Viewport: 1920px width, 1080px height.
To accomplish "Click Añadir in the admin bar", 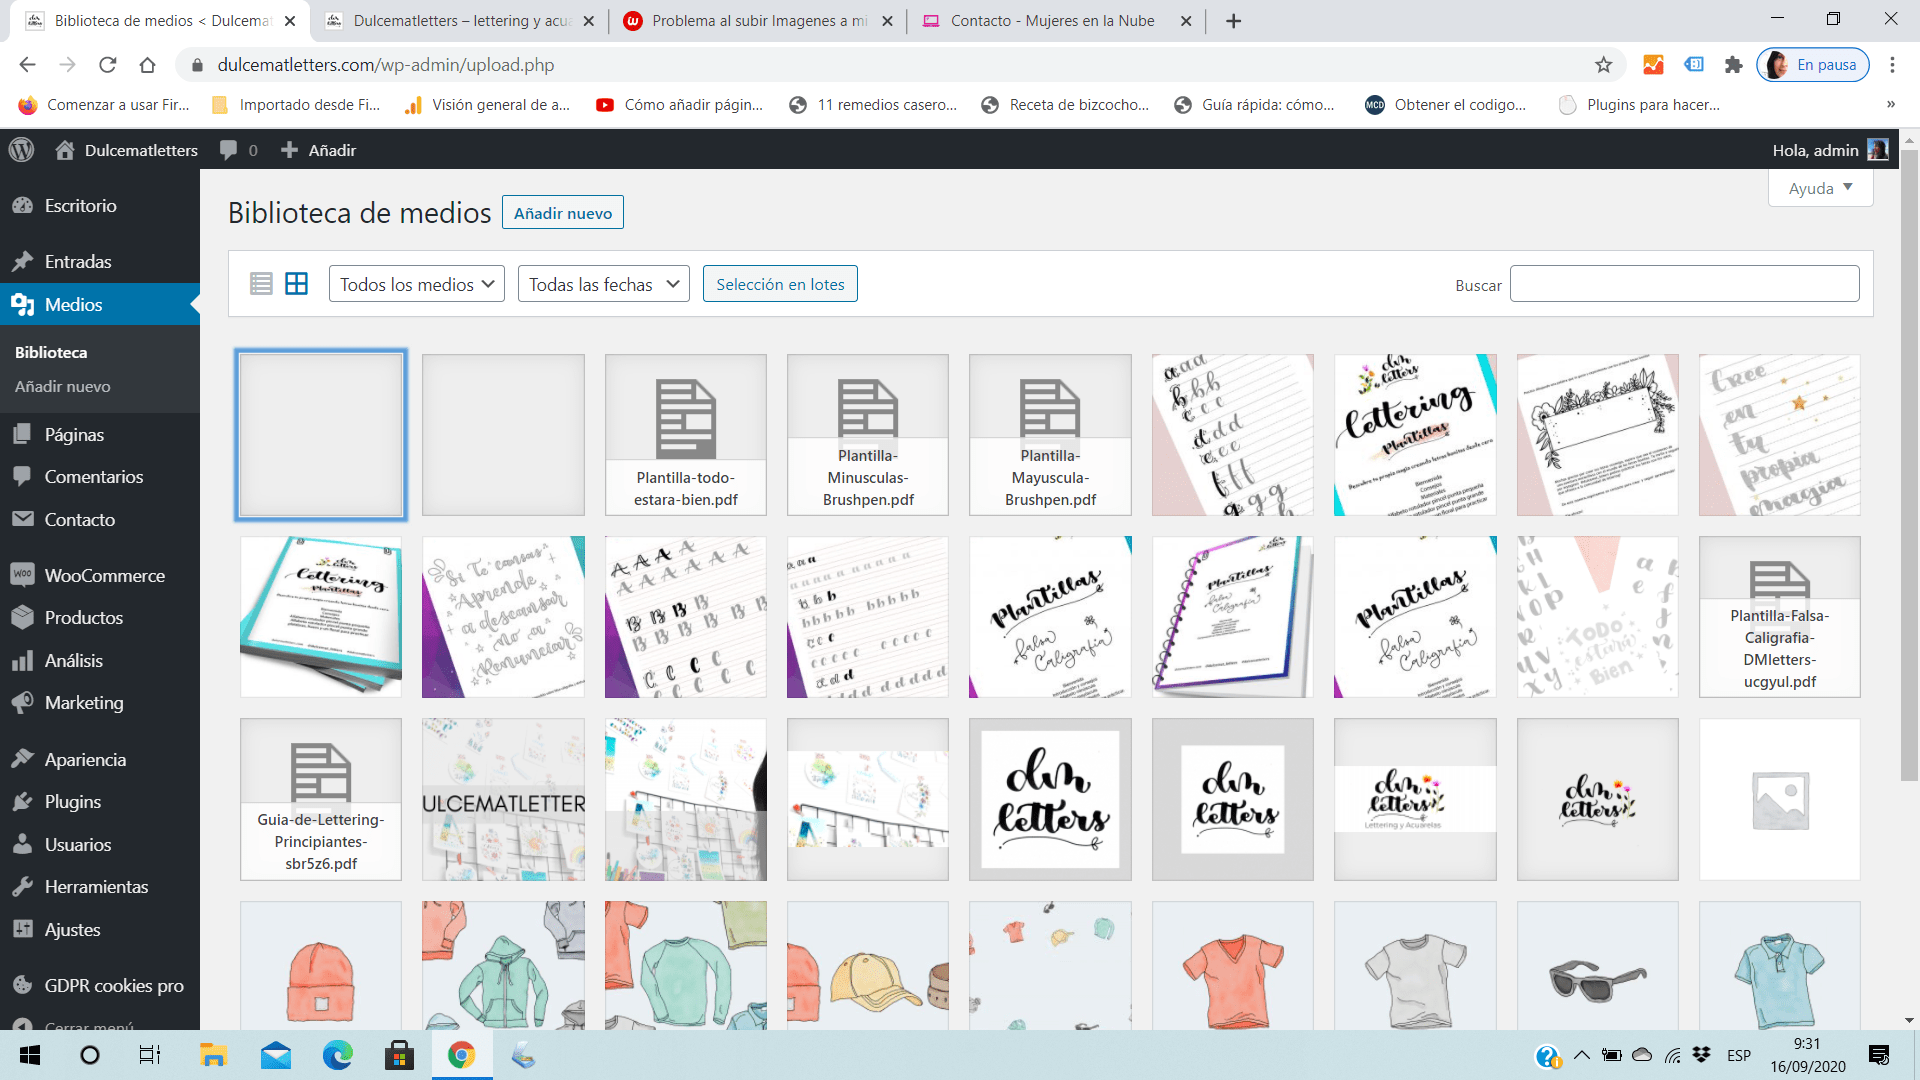I will click(319, 150).
